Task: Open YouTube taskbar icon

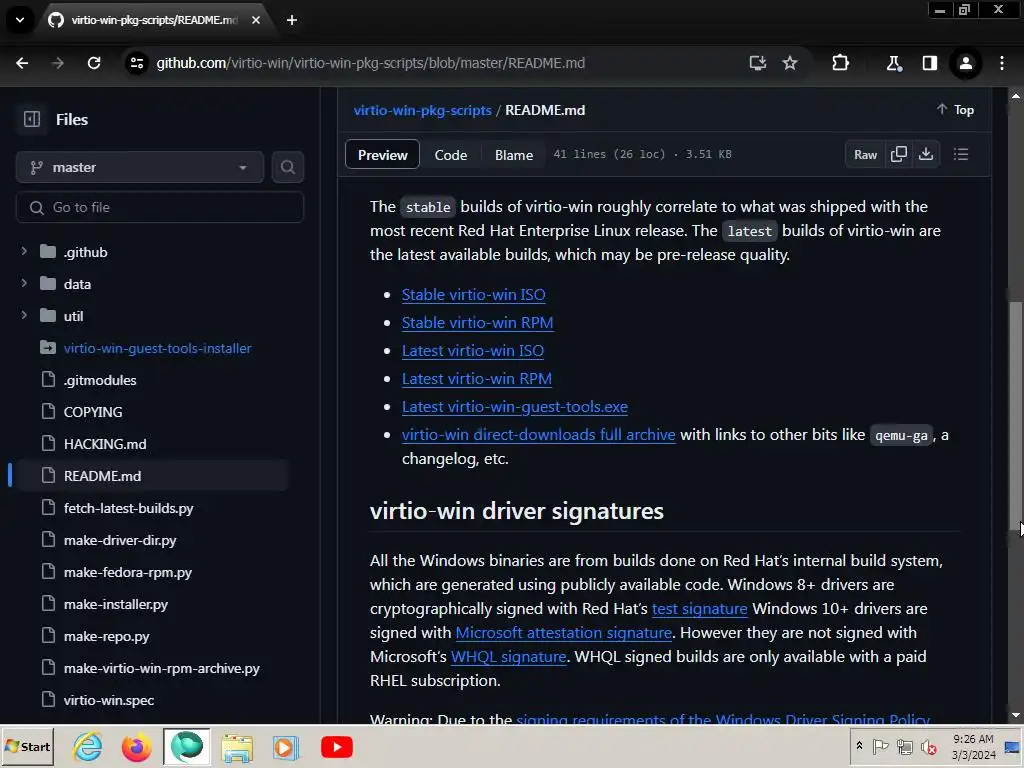Action: click(x=337, y=747)
